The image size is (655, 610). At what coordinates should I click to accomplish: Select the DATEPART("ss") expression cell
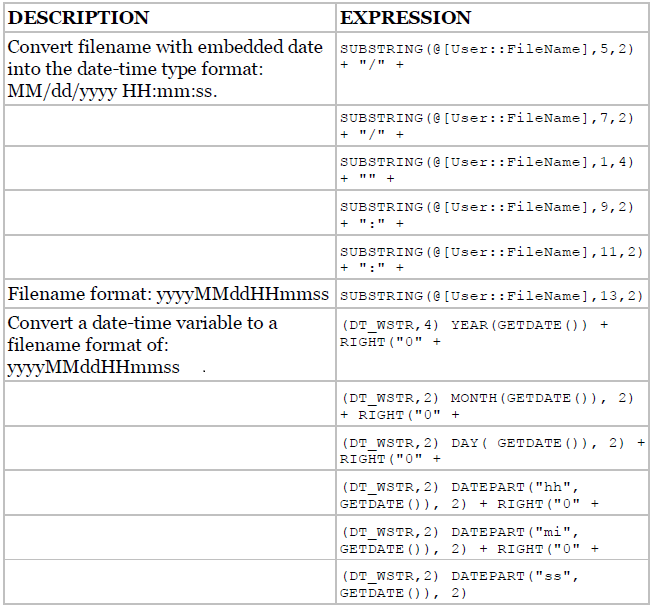point(493,582)
